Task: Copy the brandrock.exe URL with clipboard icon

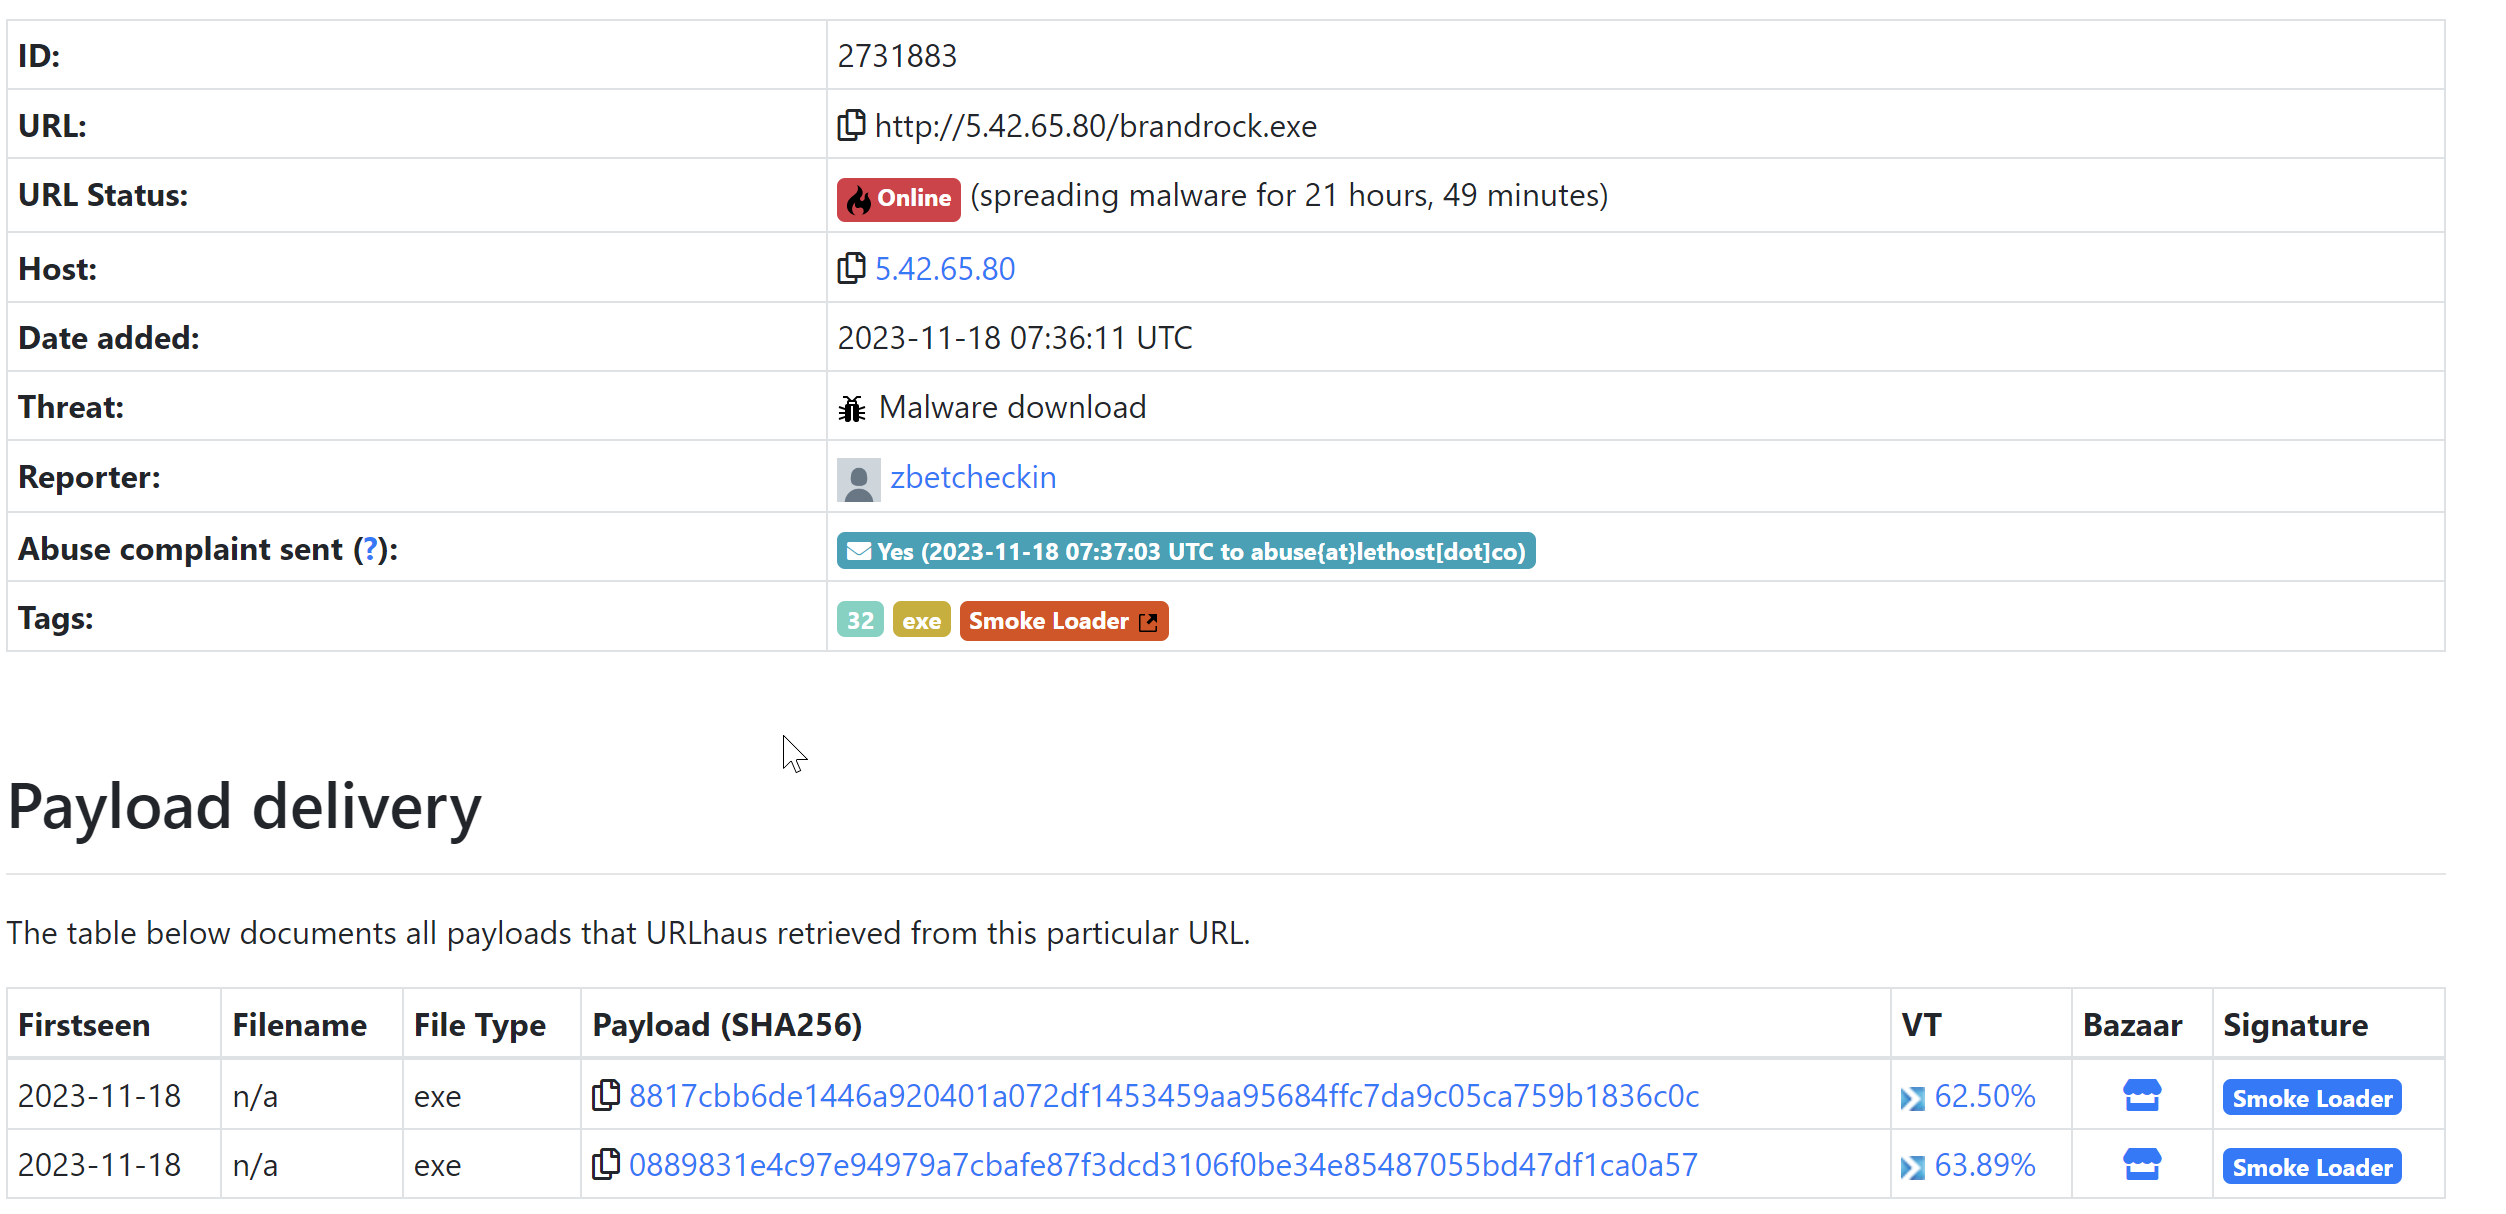Action: [x=850, y=125]
